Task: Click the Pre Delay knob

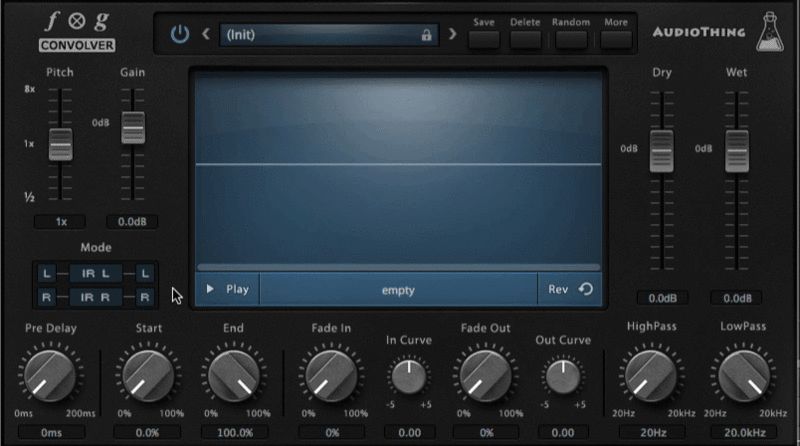Action: (50, 376)
